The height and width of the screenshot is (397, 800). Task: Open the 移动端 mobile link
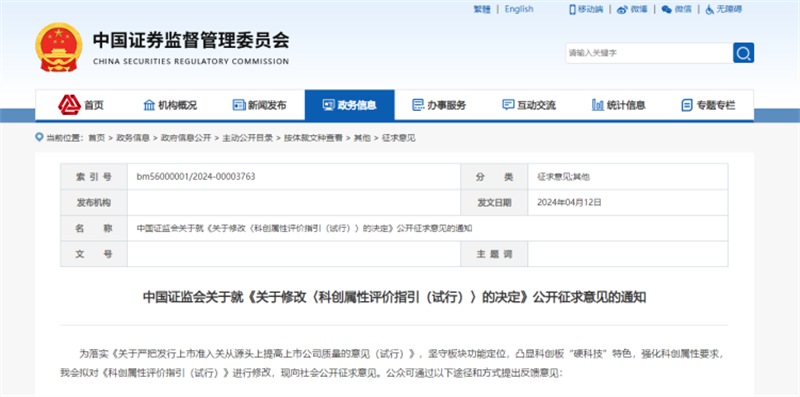click(590, 9)
